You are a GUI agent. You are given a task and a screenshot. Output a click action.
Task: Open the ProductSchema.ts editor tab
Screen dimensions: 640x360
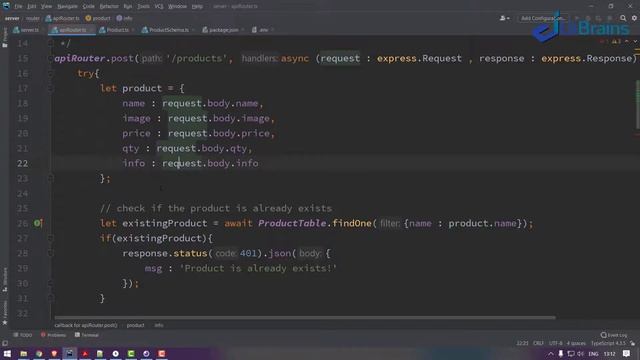[x=168, y=30]
